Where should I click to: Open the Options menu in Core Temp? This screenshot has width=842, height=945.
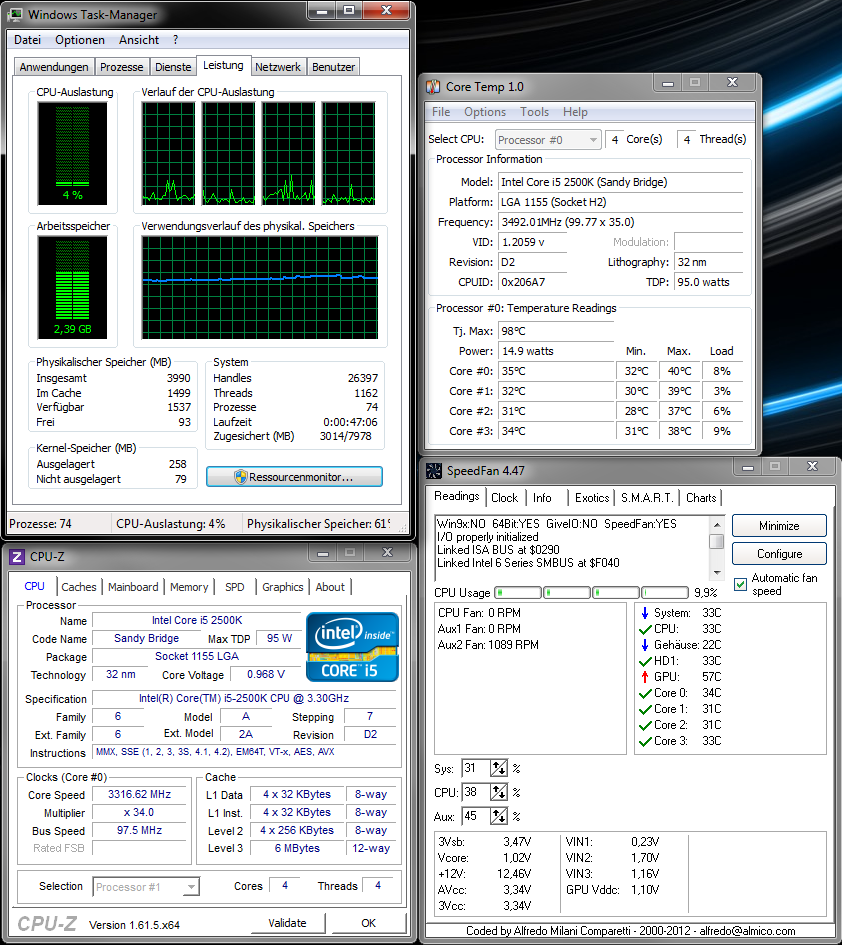(x=485, y=112)
